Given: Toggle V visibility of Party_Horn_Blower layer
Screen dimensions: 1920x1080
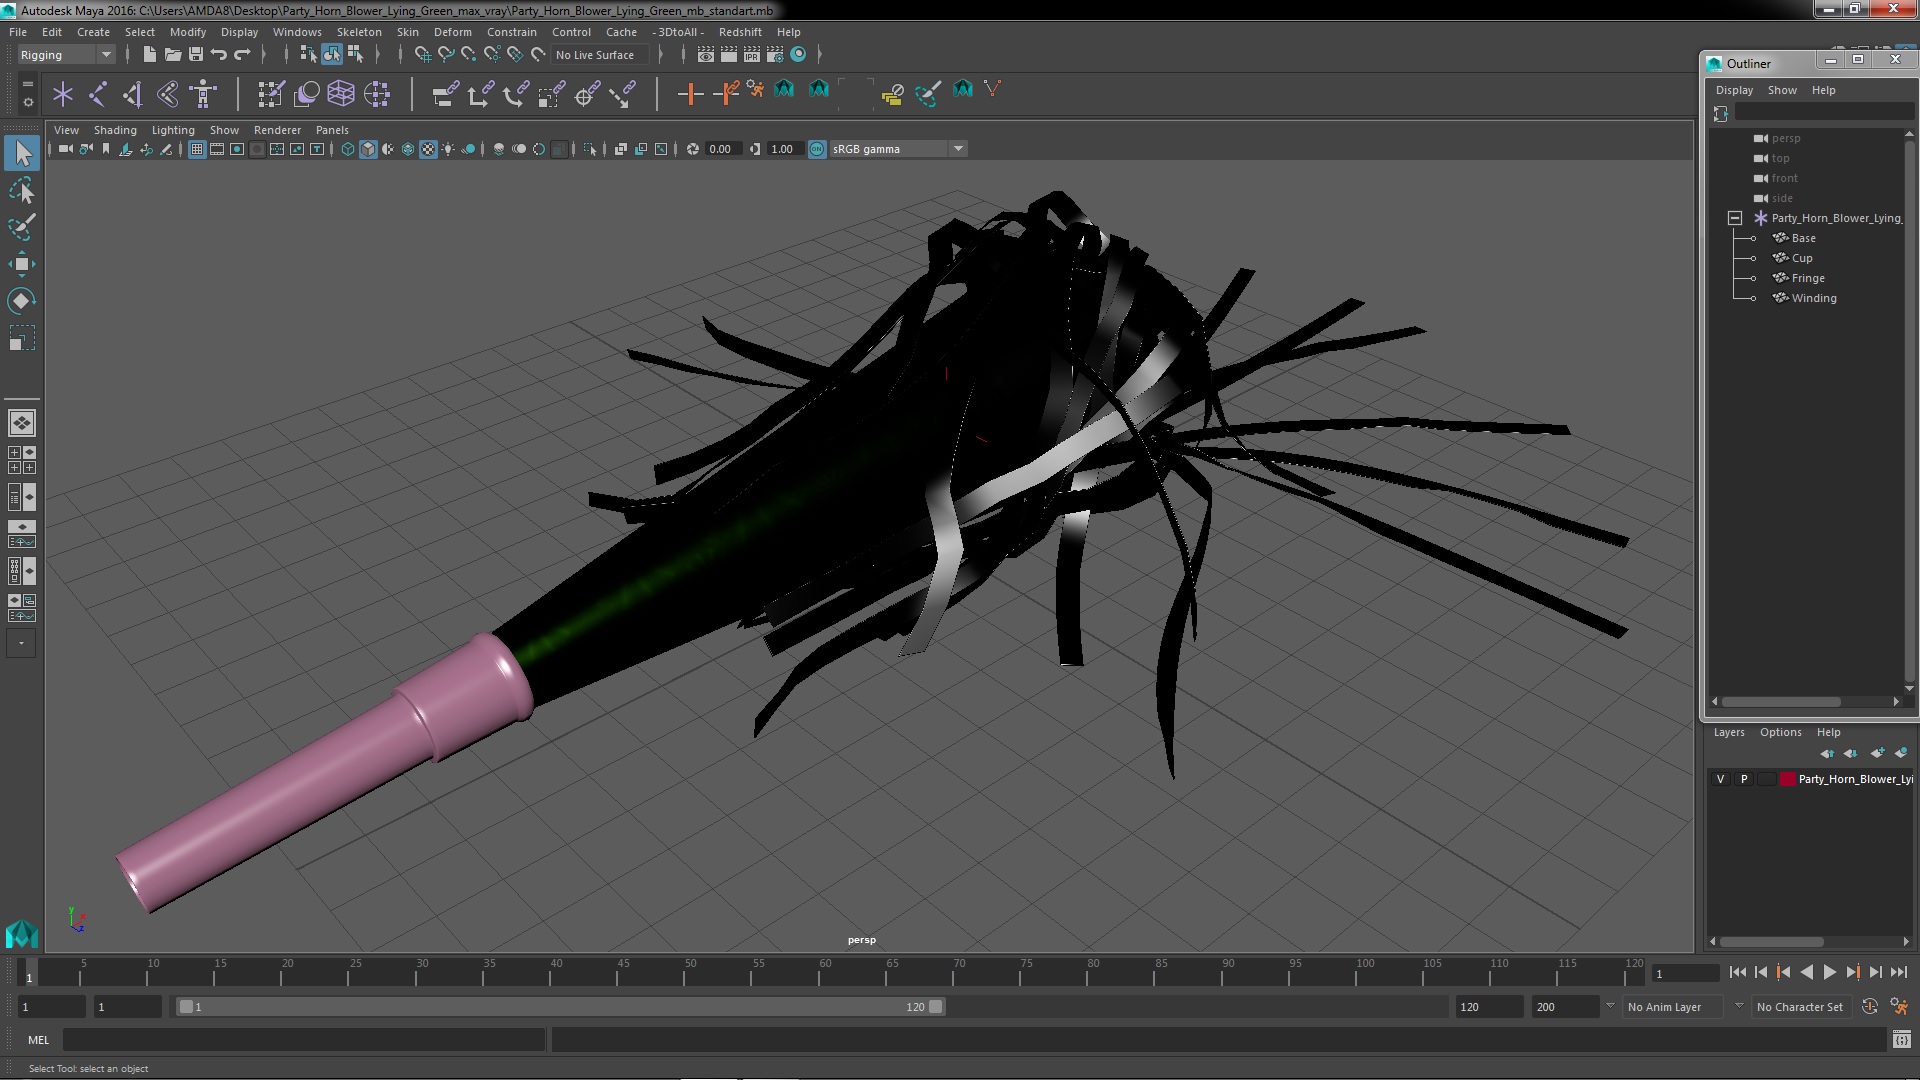Looking at the screenshot, I should click(x=1721, y=779).
